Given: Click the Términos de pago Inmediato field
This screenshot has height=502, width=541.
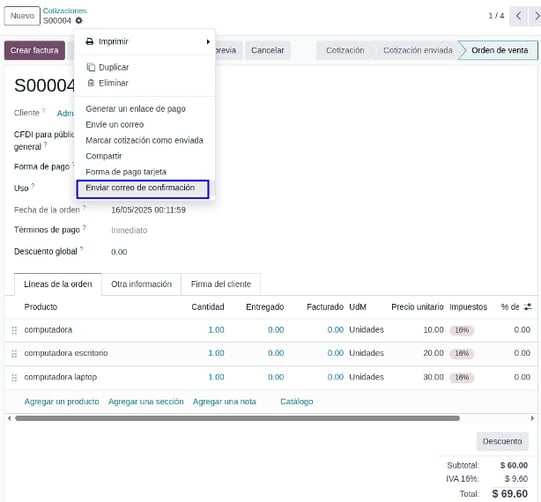Looking at the screenshot, I should 129,230.
